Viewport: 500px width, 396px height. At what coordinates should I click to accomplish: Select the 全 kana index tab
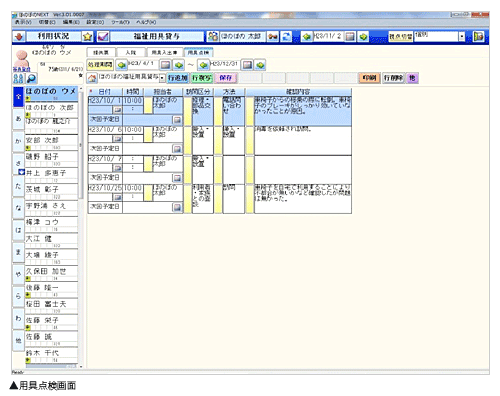[x=19, y=97]
